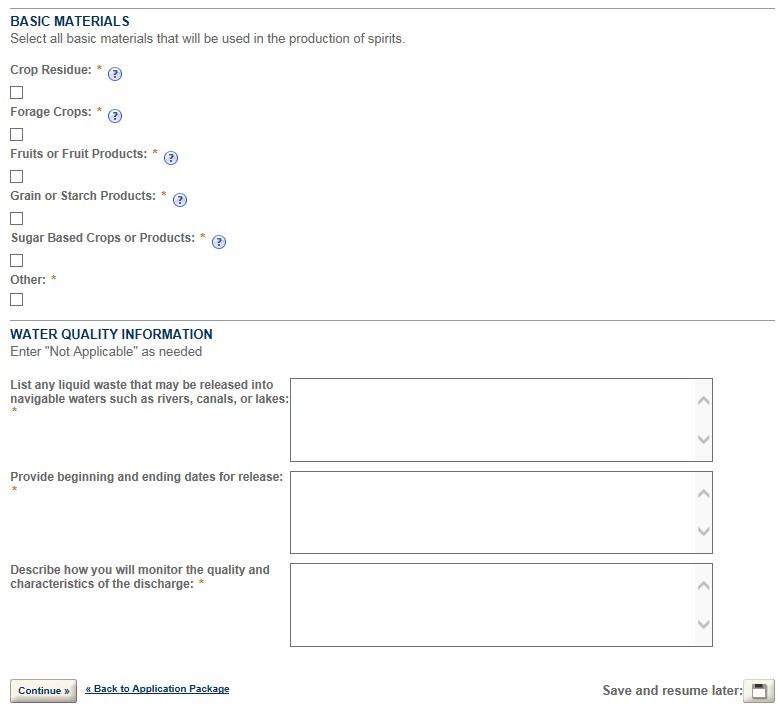Open help for Sugar Based Crops

pyautogui.click(x=219, y=242)
